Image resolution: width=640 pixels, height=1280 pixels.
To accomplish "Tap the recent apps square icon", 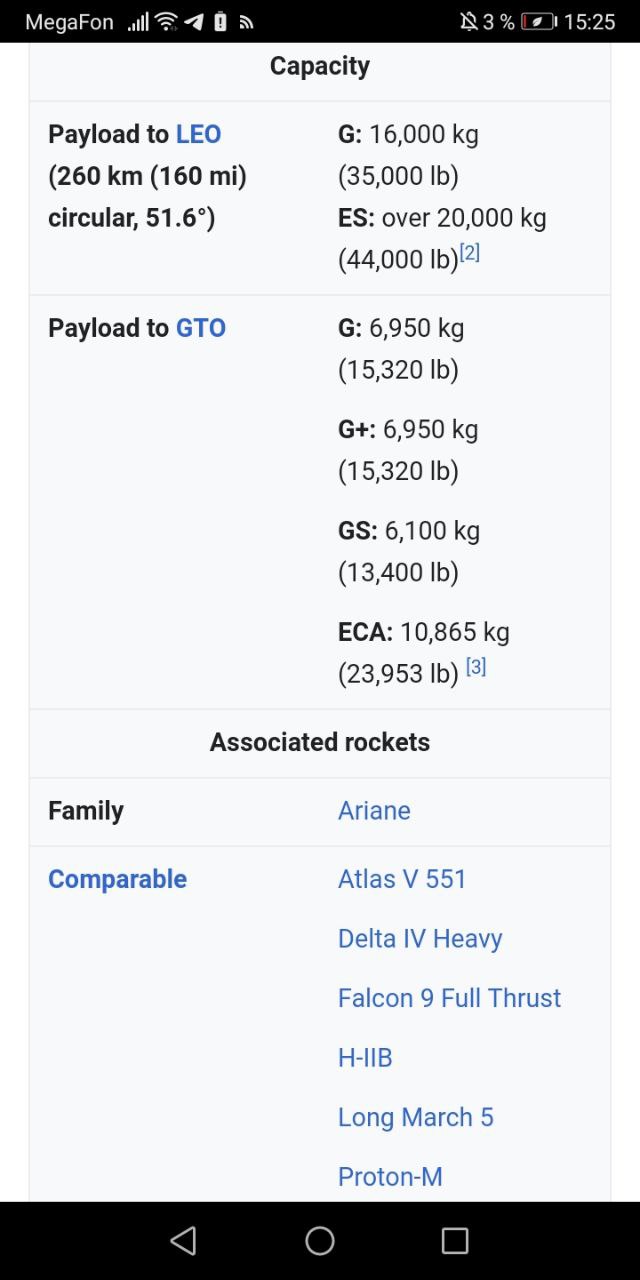I will click(x=455, y=1241).
